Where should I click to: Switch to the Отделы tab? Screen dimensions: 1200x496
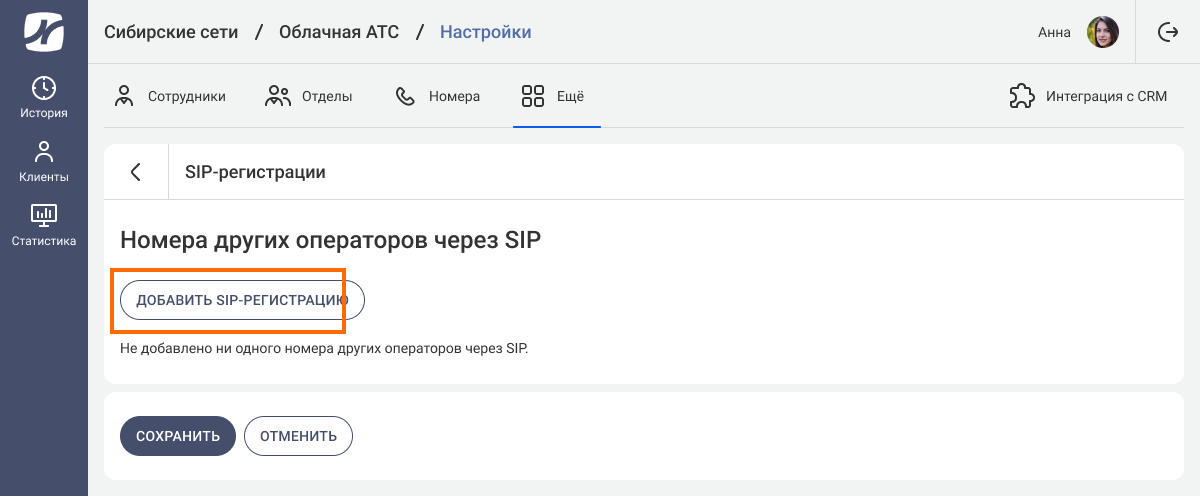pos(308,96)
